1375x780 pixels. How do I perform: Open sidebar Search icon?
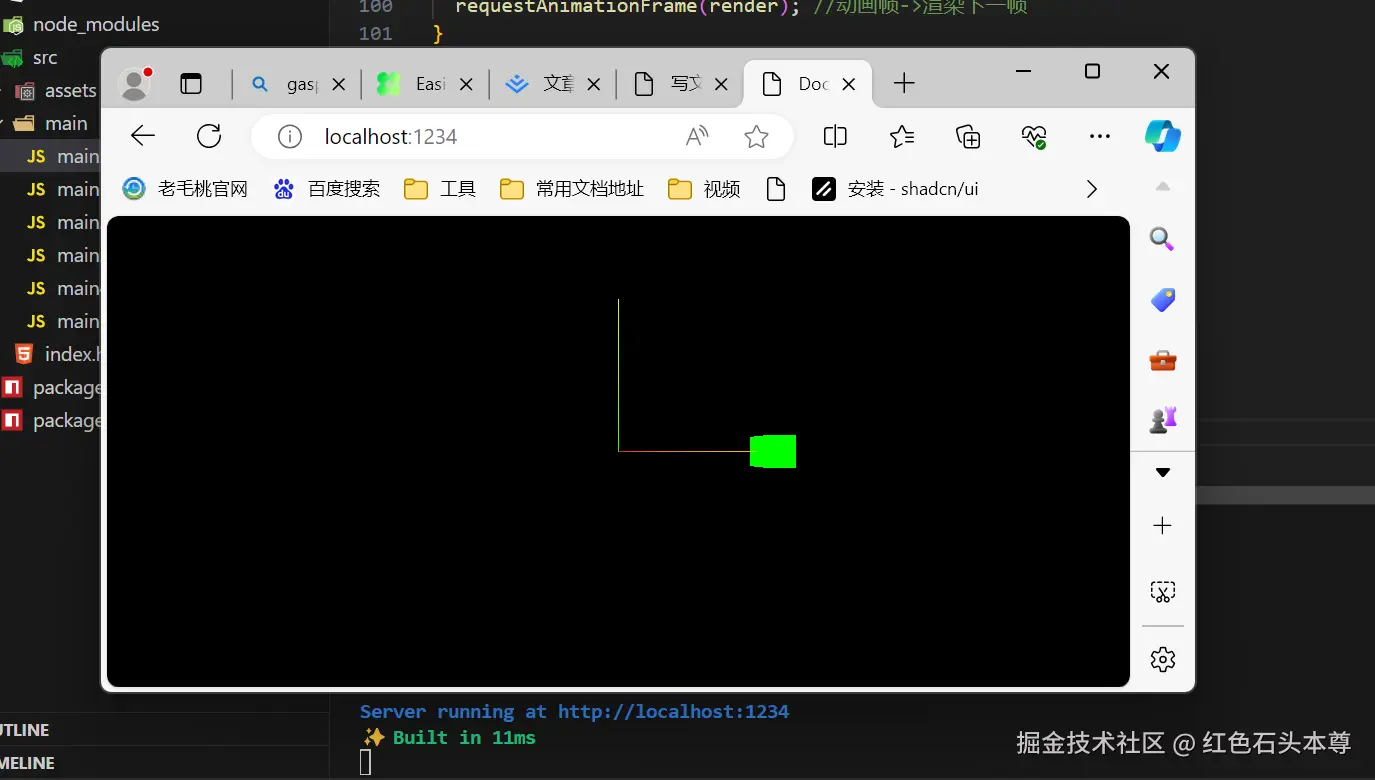click(x=1162, y=239)
